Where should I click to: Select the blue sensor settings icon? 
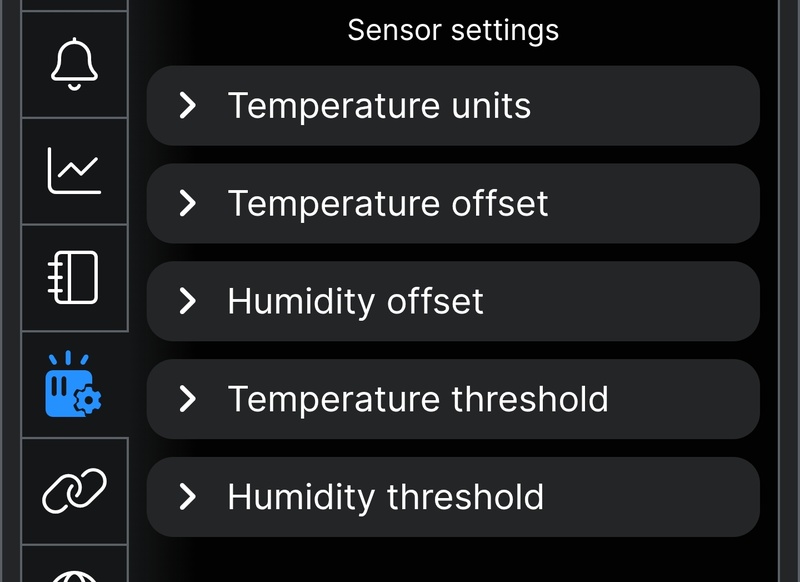(74, 385)
